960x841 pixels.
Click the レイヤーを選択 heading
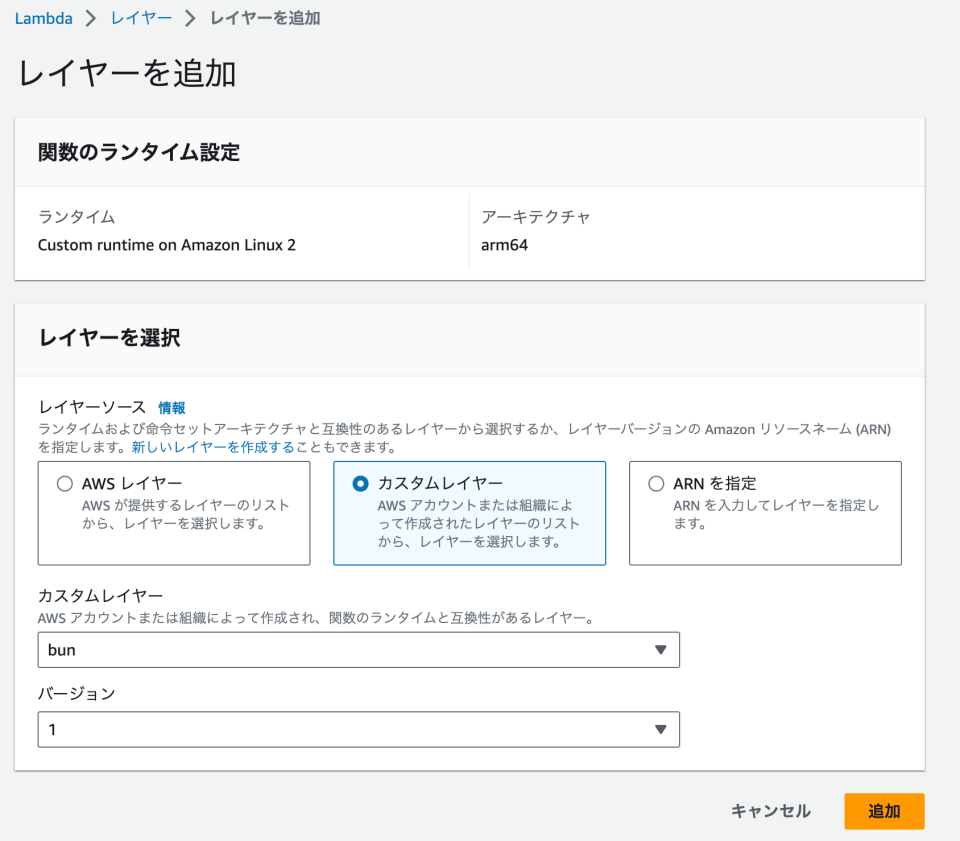tap(110, 337)
